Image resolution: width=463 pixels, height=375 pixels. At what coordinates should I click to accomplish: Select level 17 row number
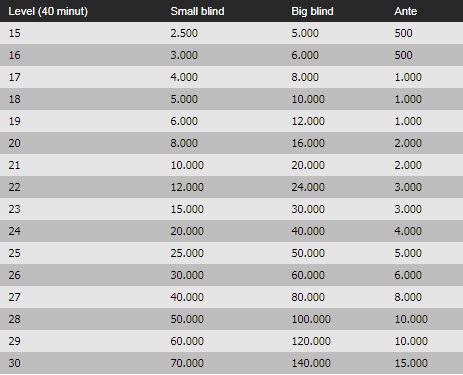pos(14,77)
